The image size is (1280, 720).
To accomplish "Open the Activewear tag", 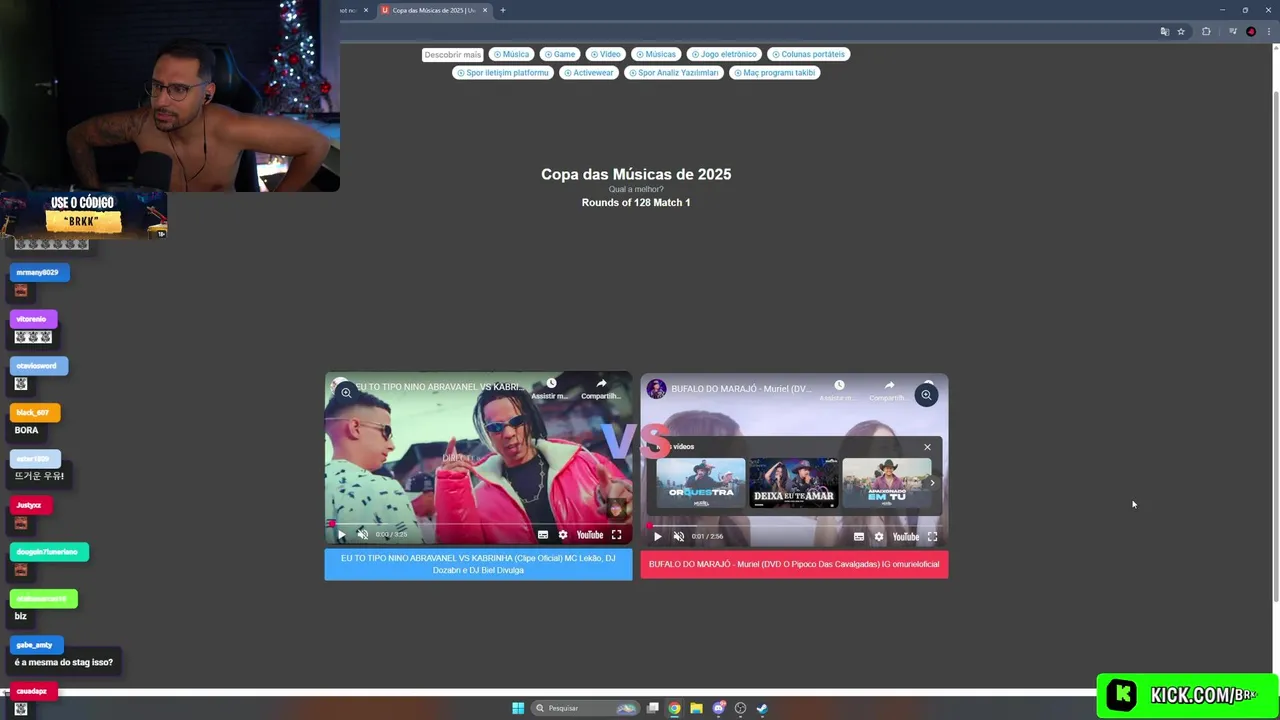I will [588, 72].
